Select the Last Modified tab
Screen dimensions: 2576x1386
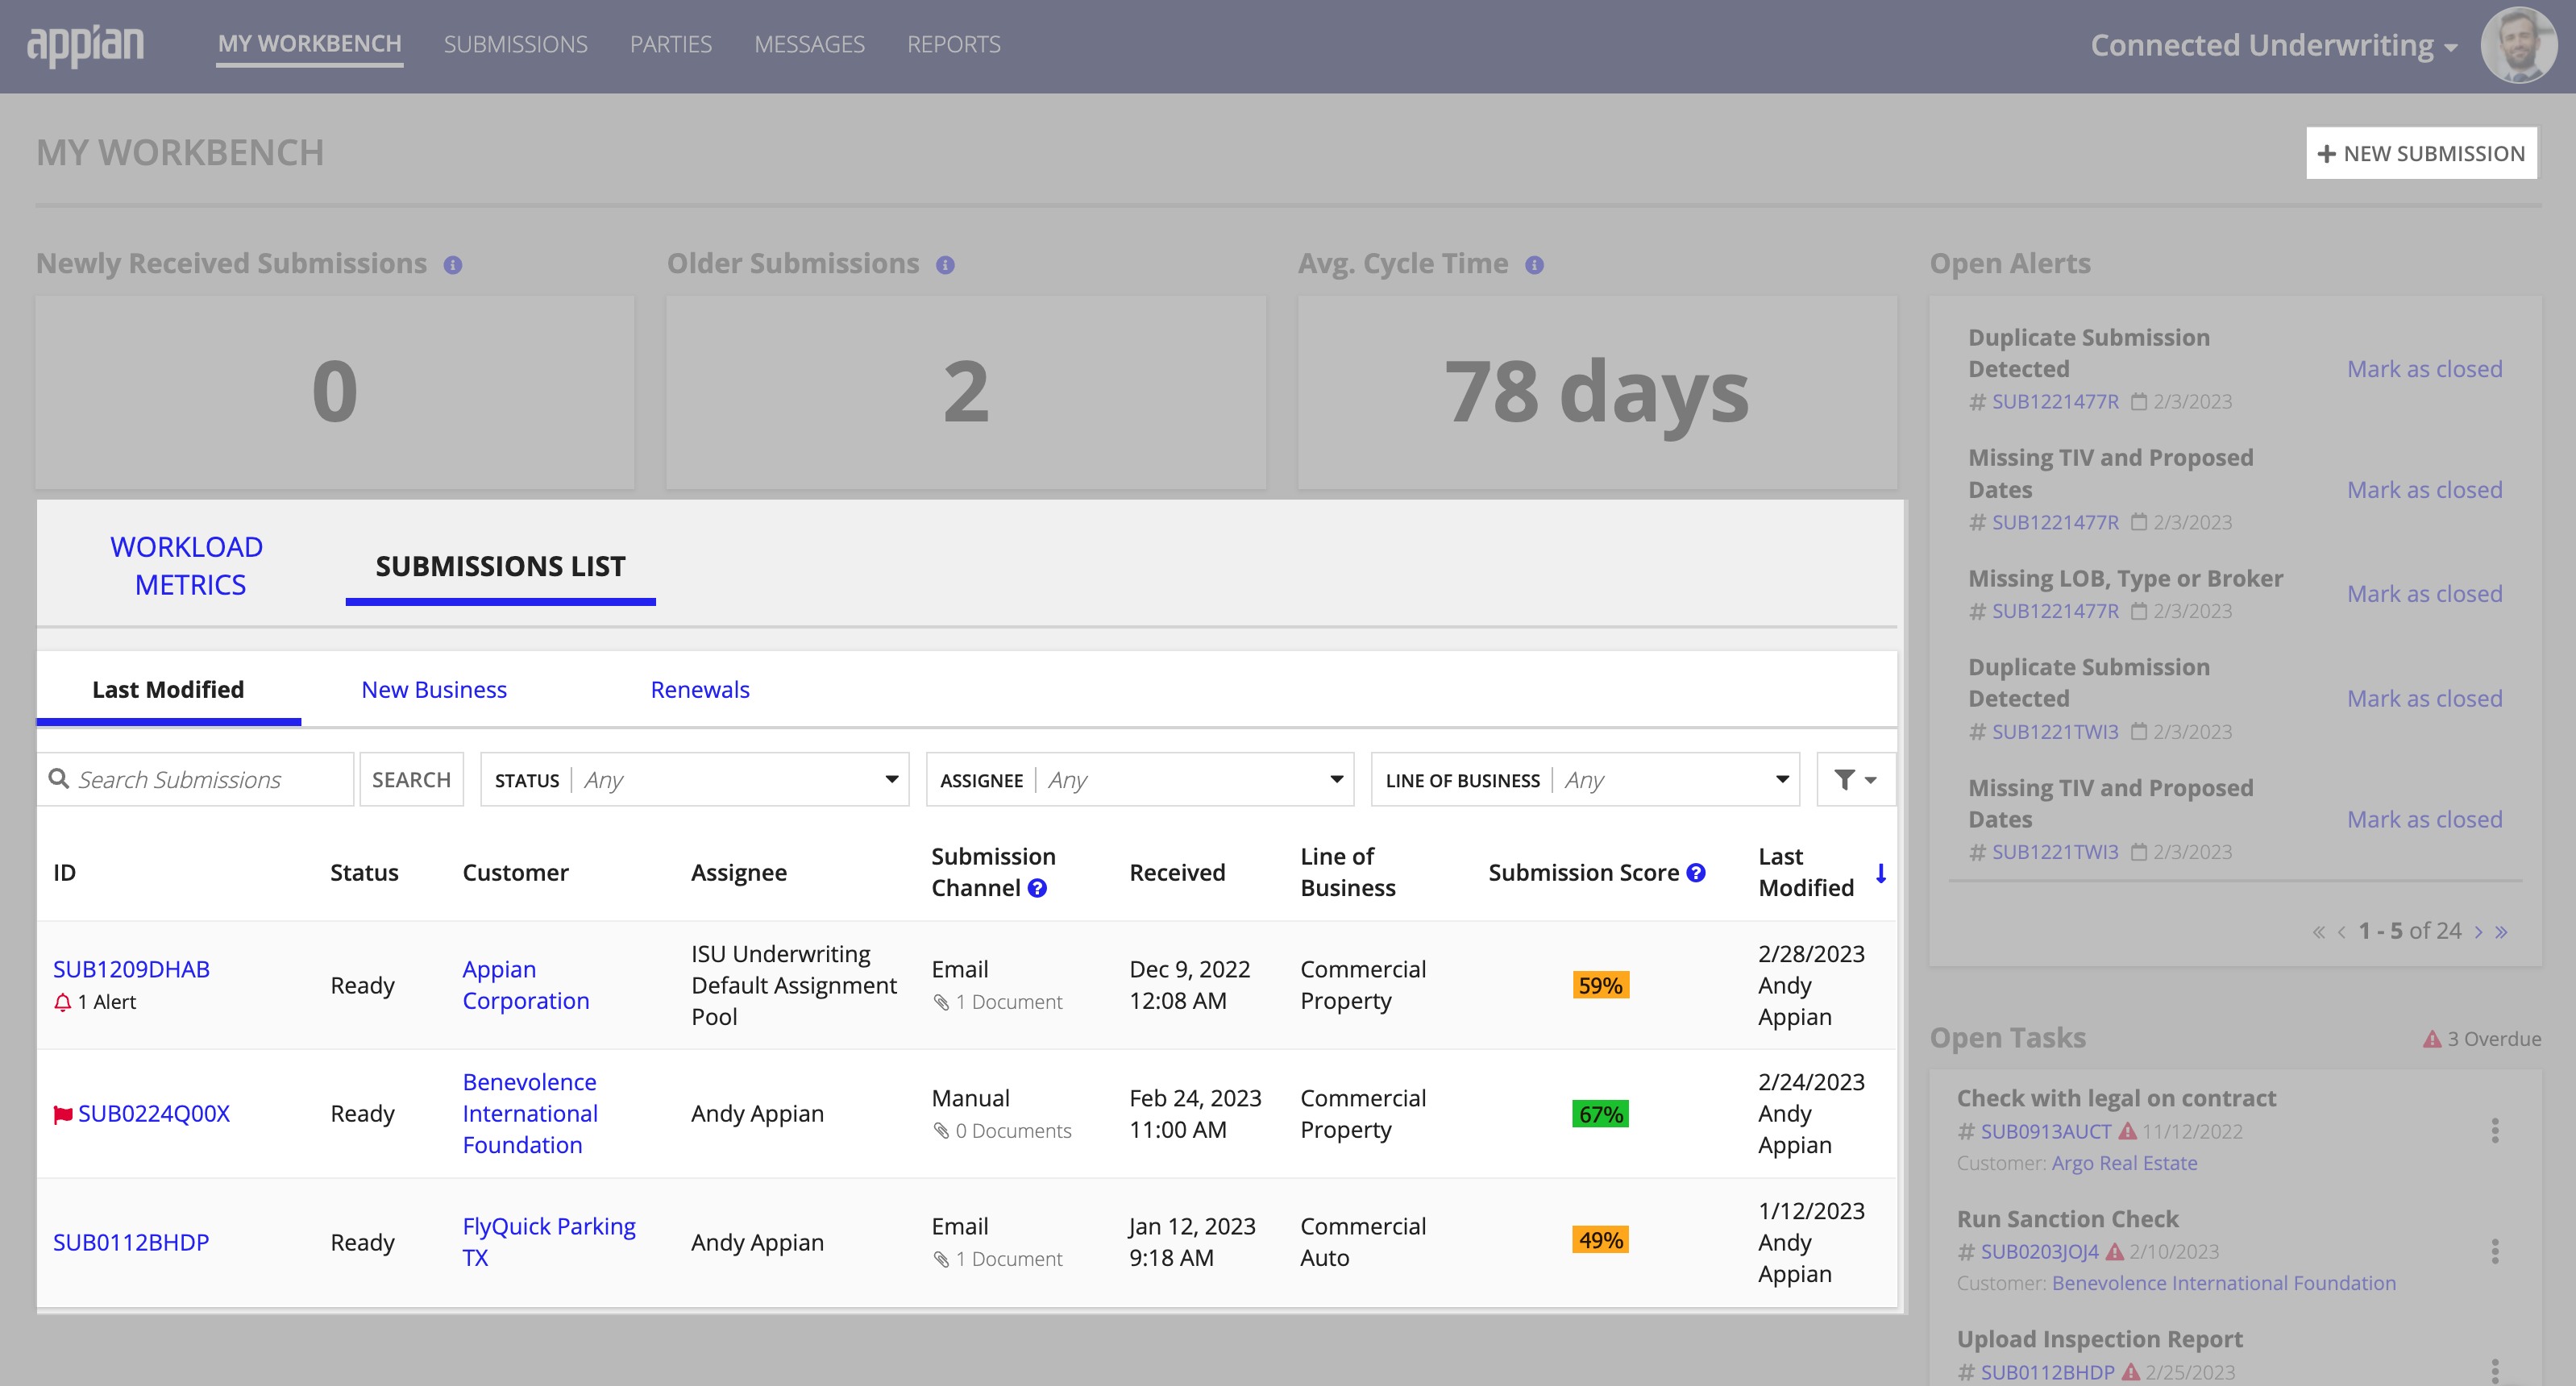point(168,690)
